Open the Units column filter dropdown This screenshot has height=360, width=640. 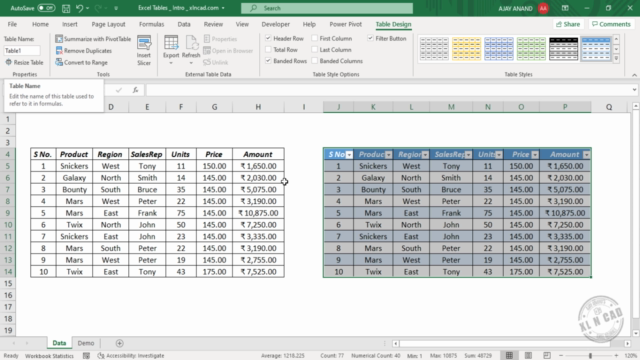pos(499,155)
